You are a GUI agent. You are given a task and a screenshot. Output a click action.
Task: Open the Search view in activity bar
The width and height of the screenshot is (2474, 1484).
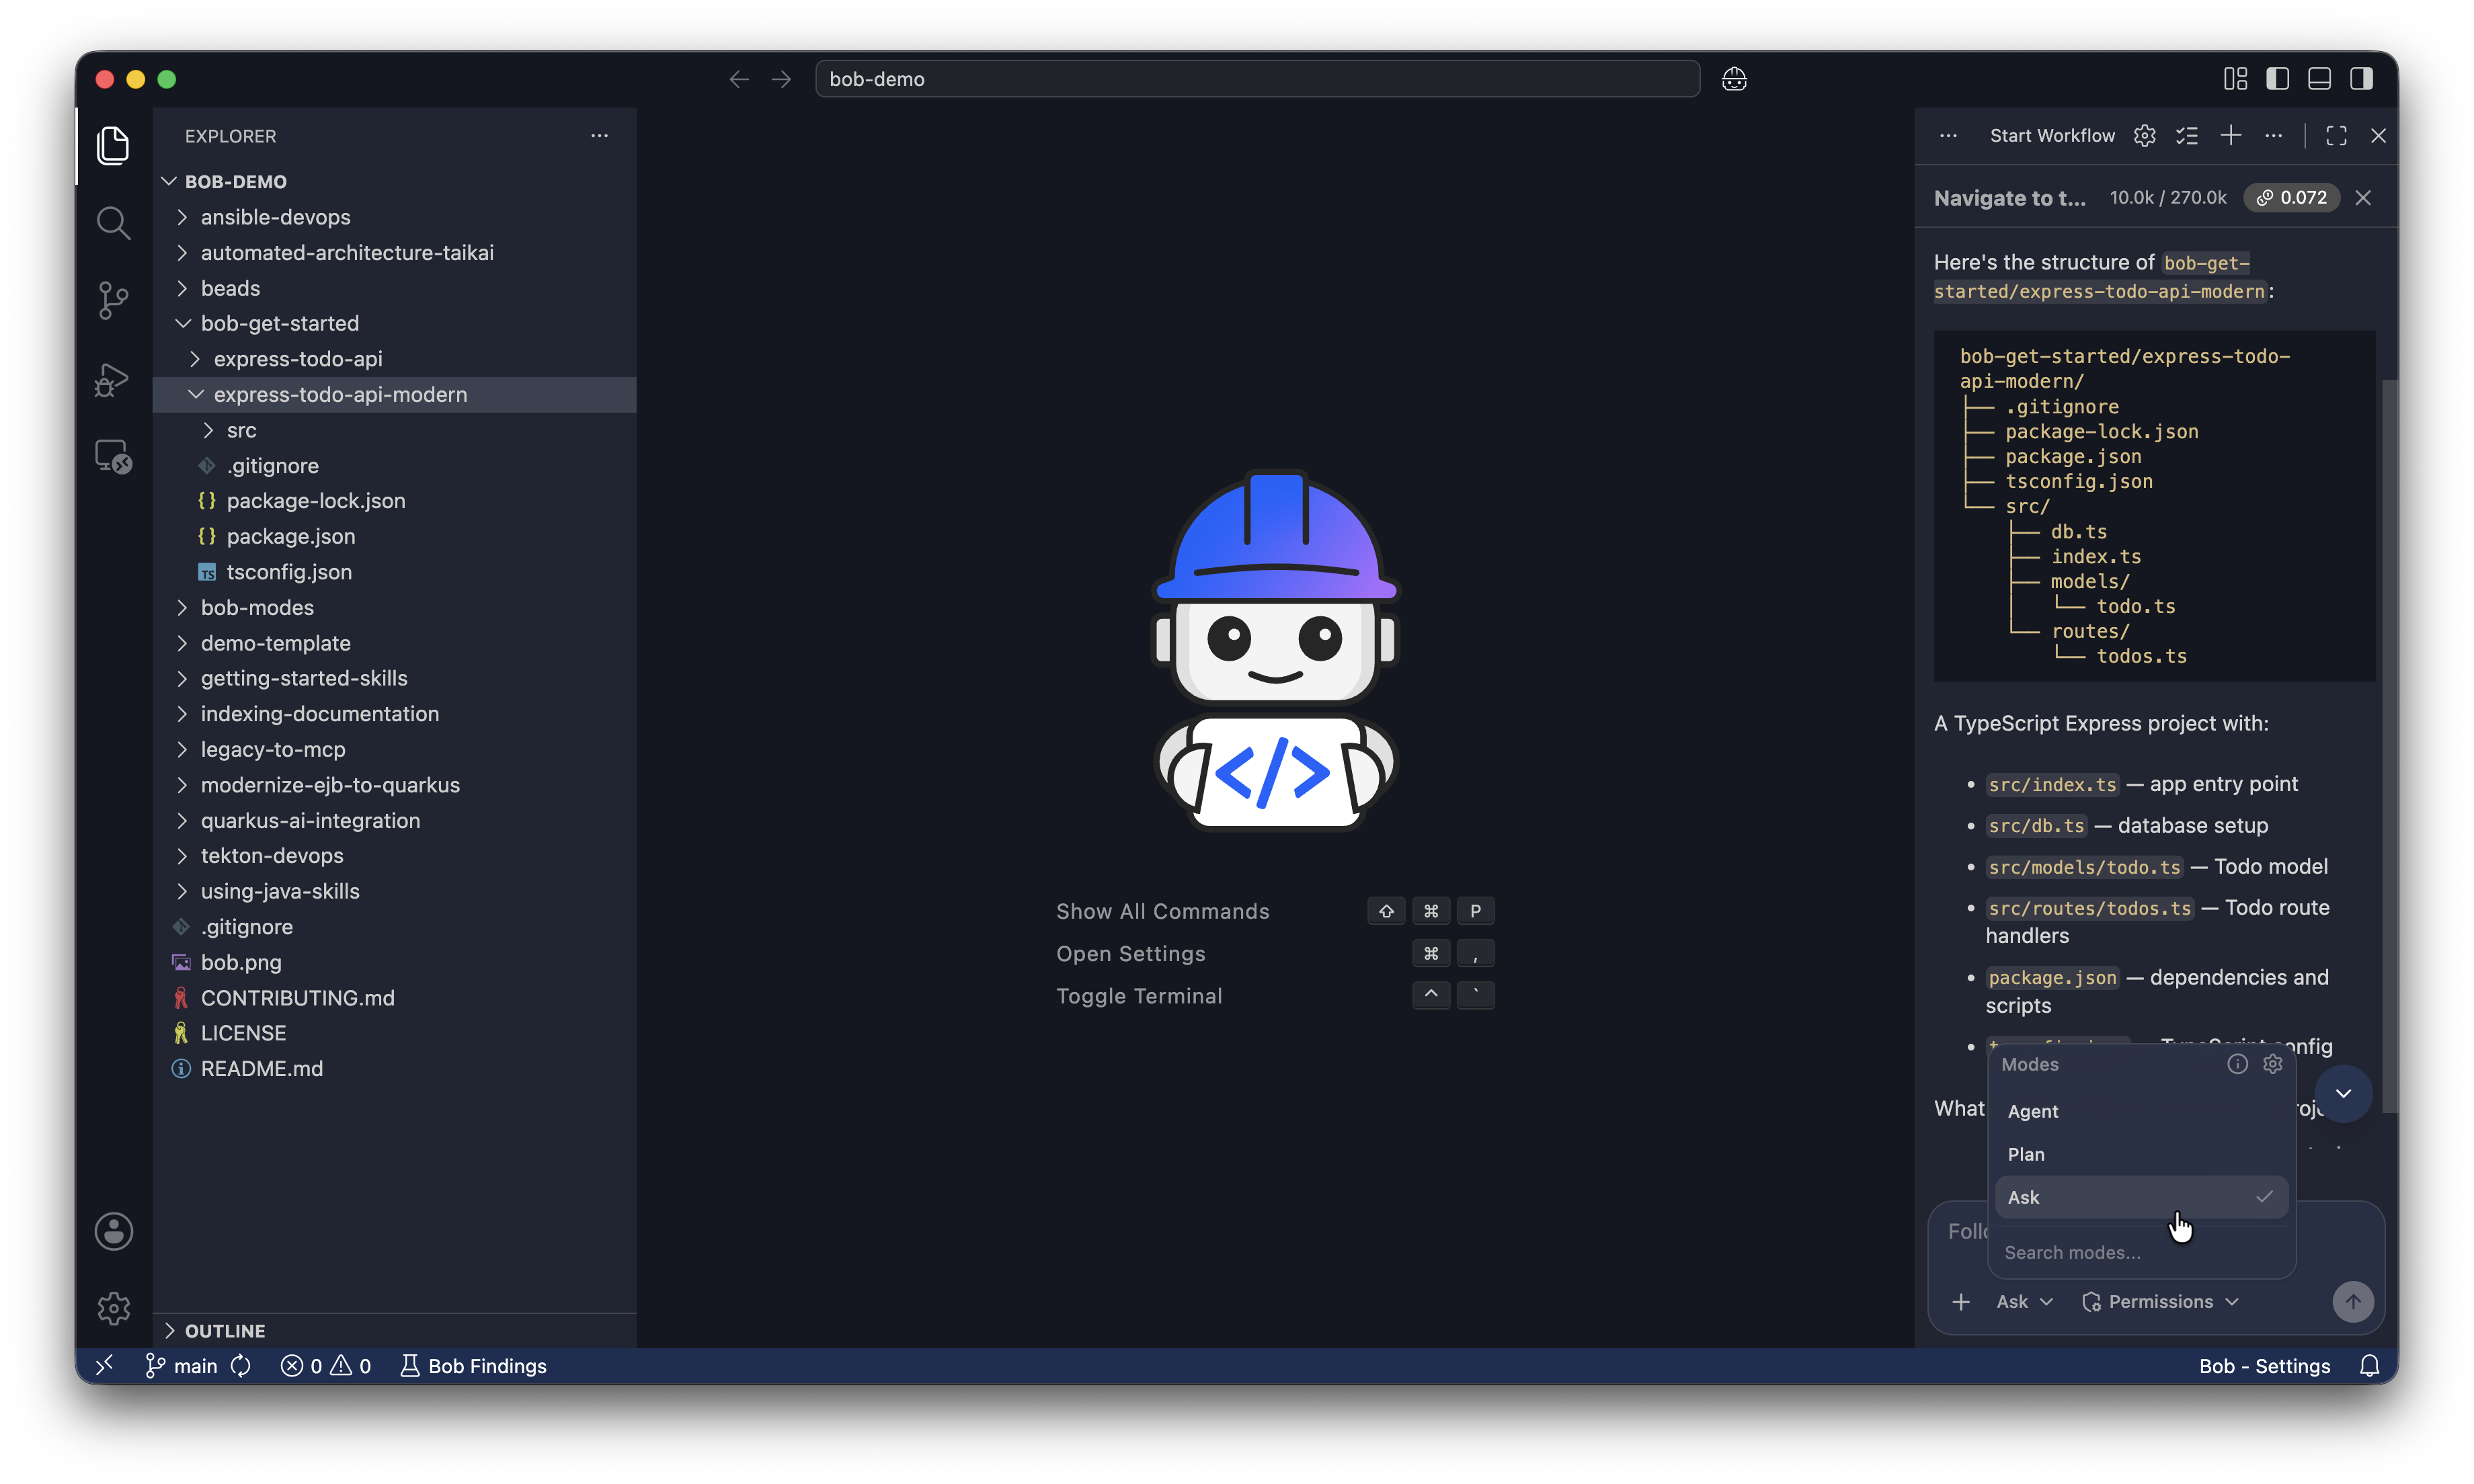pyautogui.click(x=113, y=222)
